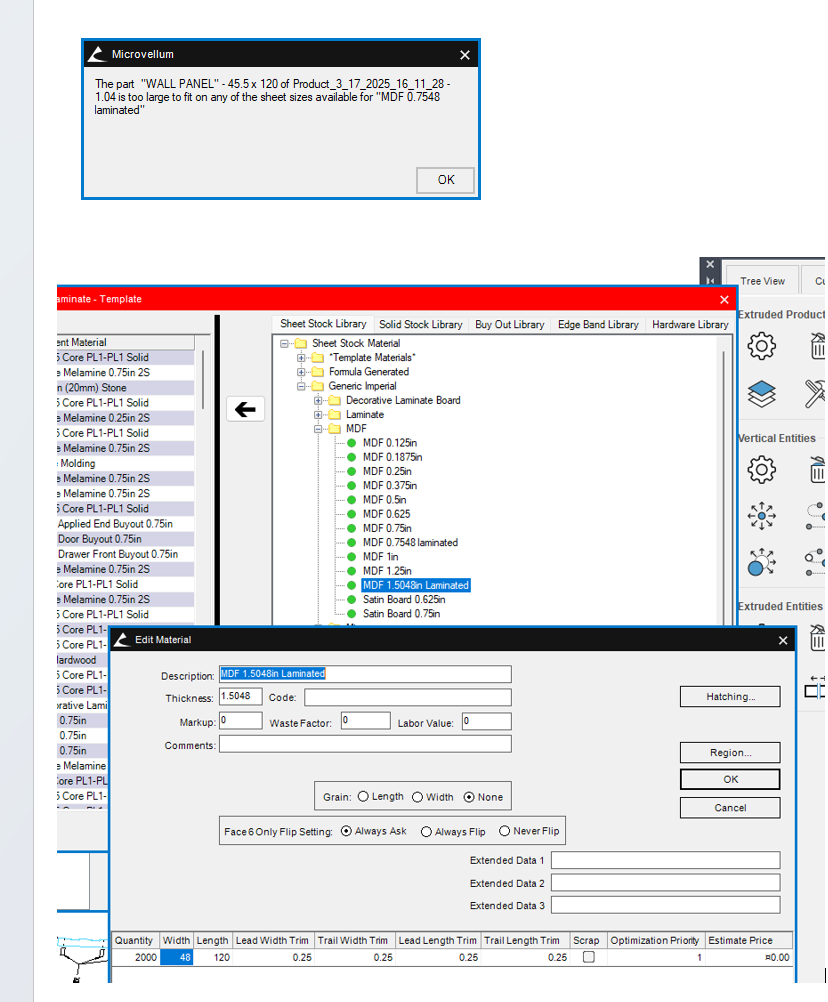The width and height of the screenshot is (828, 1002).
Task: Open the Hardware Library tab
Action: [x=690, y=325]
